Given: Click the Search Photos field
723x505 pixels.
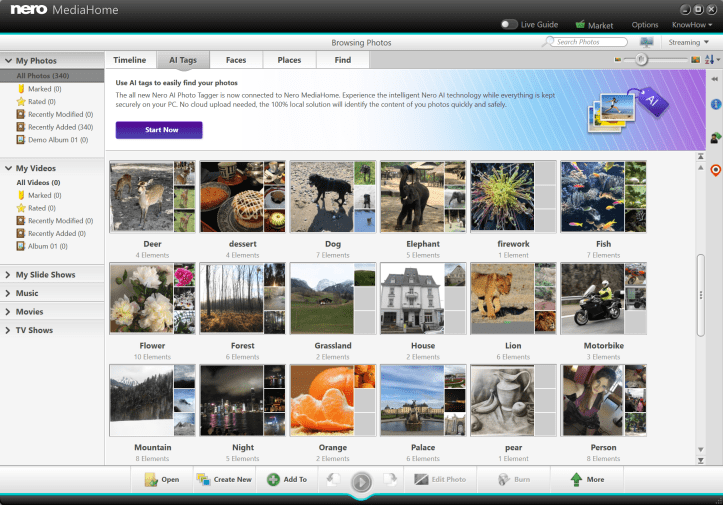Looking at the screenshot, I should click(x=590, y=42).
